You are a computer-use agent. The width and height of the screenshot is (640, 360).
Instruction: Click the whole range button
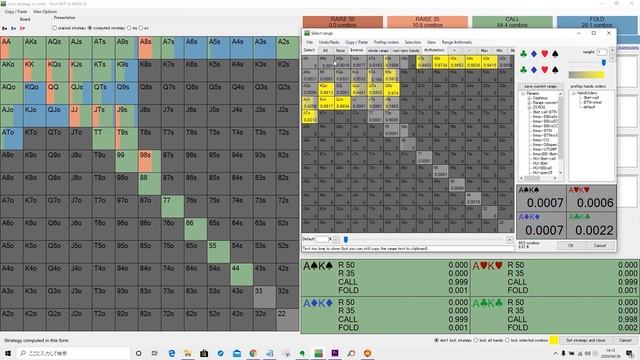378,51
